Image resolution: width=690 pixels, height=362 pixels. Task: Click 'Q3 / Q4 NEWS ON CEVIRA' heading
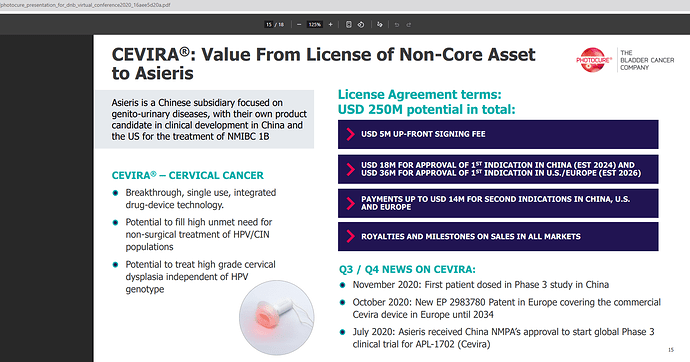pos(407,269)
